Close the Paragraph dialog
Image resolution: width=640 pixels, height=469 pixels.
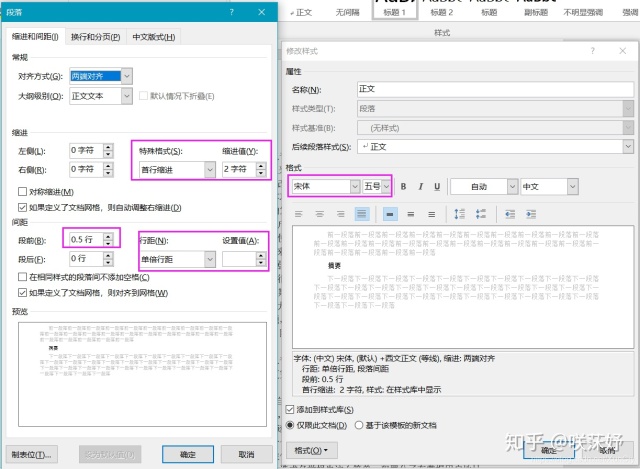coord(262,12)
